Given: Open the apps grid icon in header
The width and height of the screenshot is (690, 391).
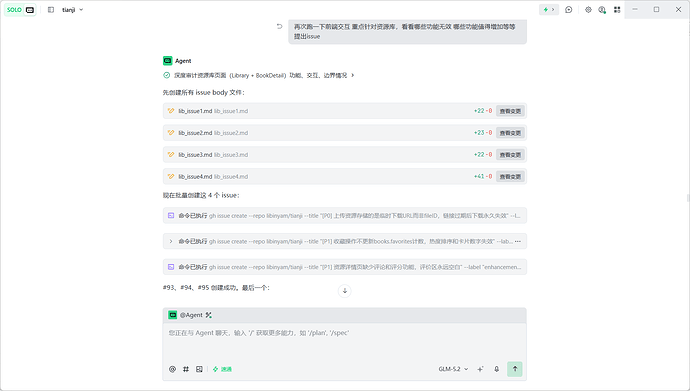Looking at the screenshot, I should coord(617,10).
